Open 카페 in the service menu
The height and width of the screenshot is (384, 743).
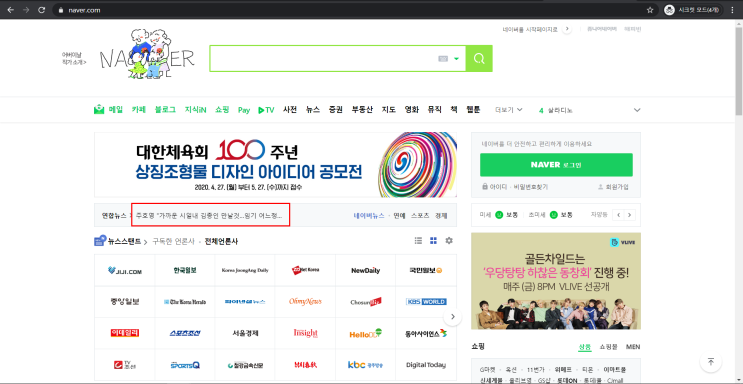tap(139, 110)
